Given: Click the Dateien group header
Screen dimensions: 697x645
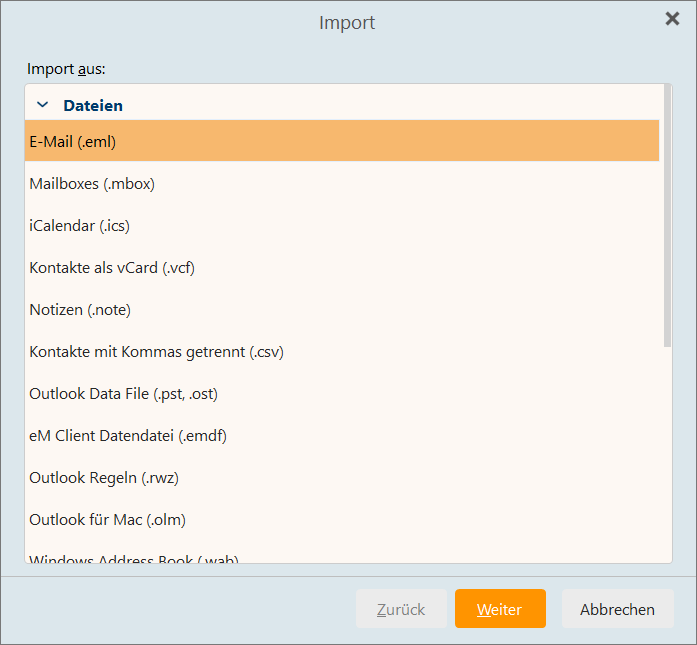Looking at the screenshot, I should click(93, 105).
